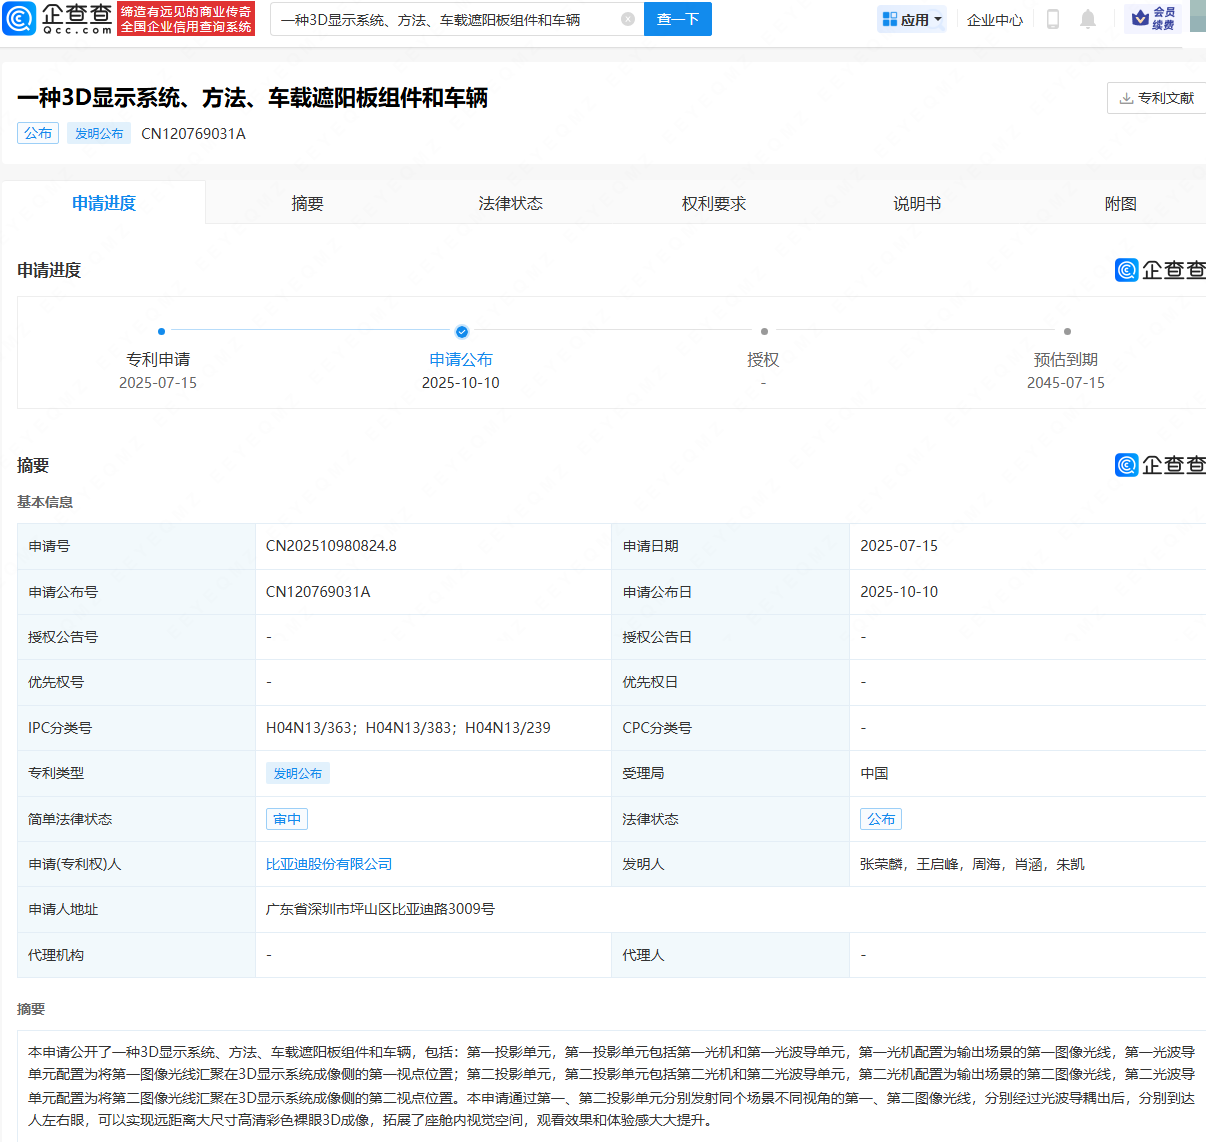This screenshot has width=1206, height=1142.
Task: Open the notification bell
Action: click(x=1088, y=19)
